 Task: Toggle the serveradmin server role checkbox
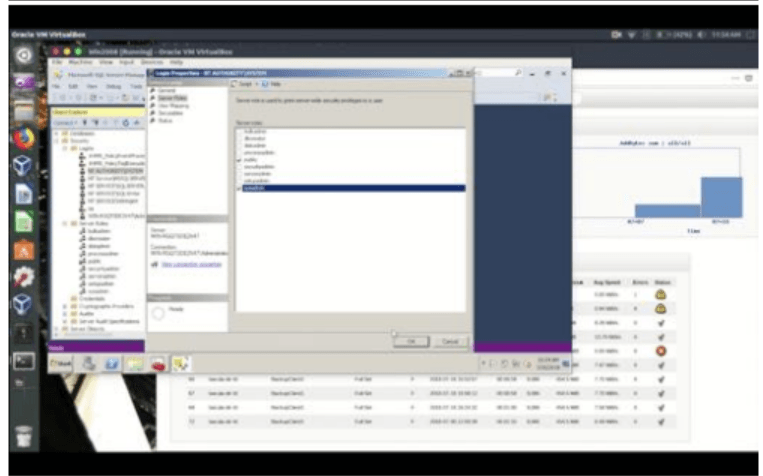coord(239,174)
